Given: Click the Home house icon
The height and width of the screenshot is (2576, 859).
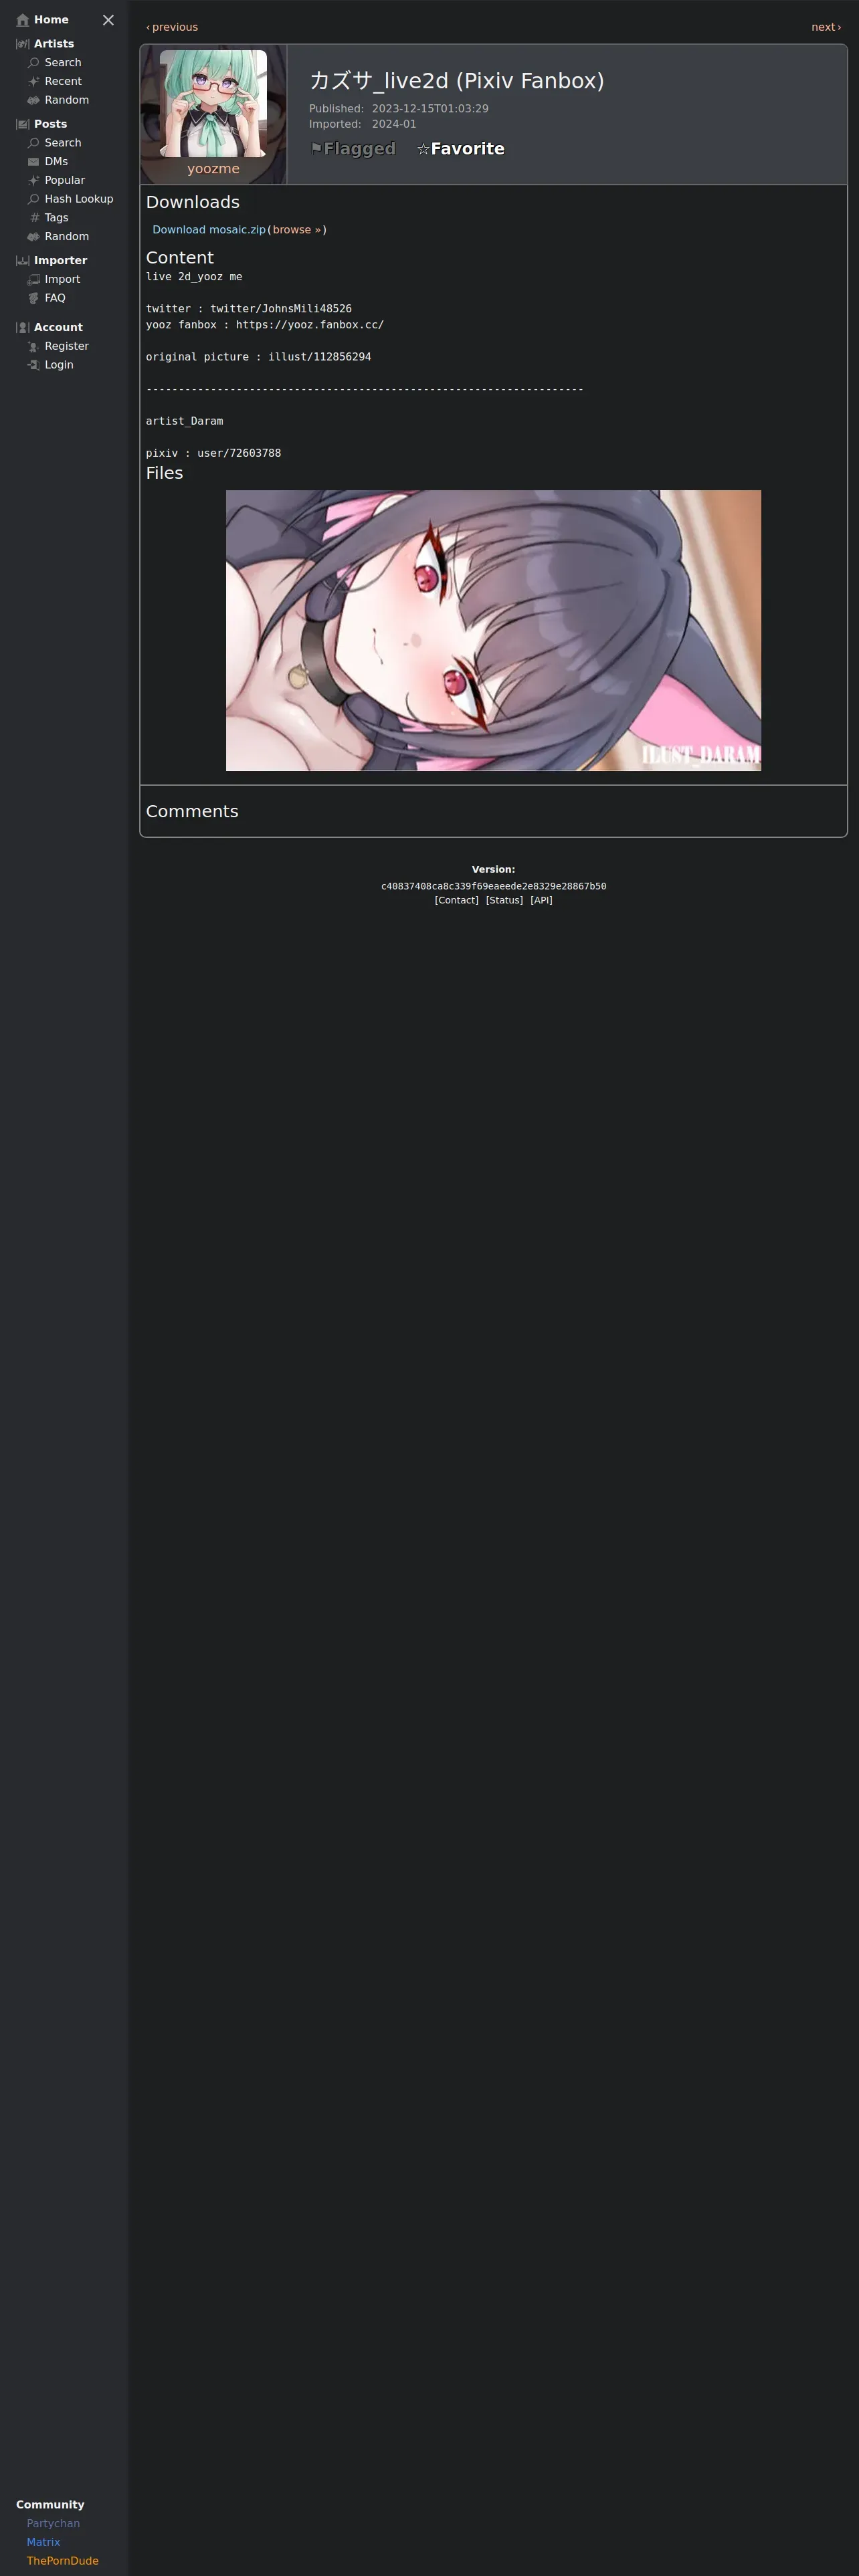Looking at the screenshot, I should click(23, 20).
